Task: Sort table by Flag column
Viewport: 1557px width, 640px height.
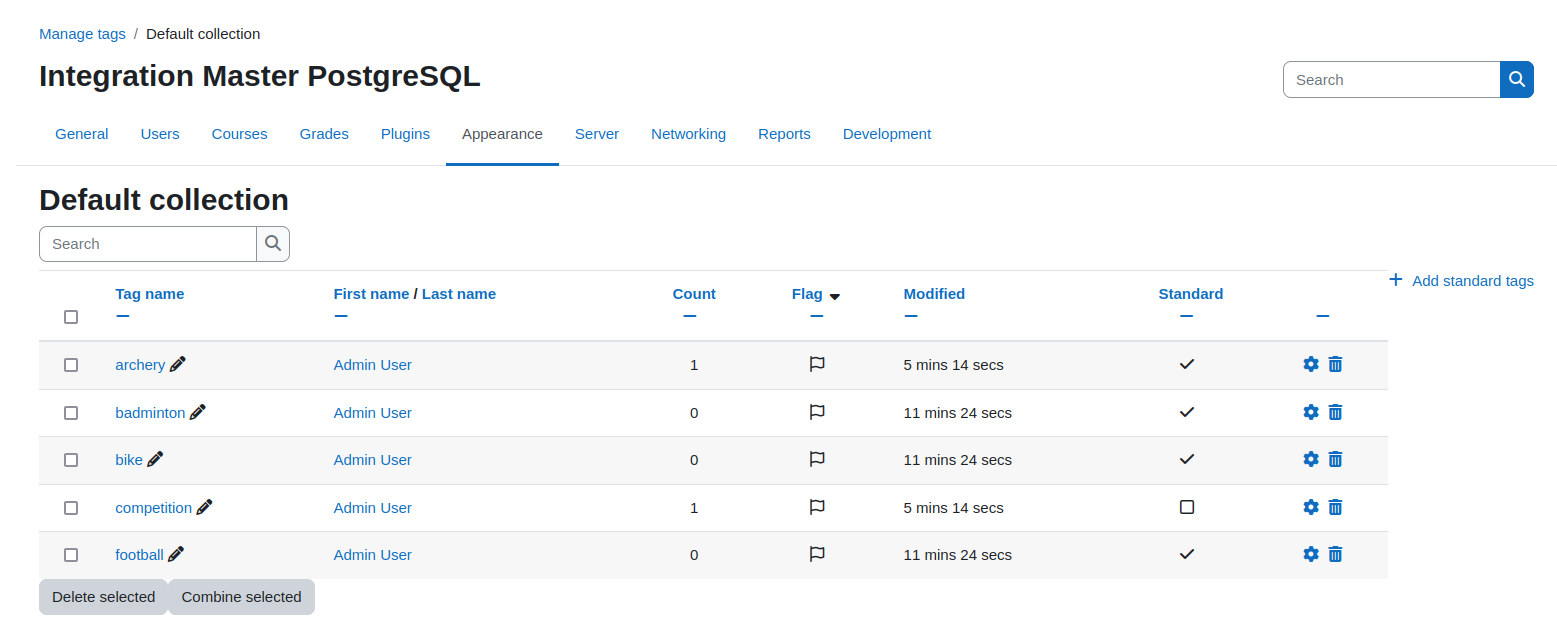Action: pyautogui.click(x=807, y=294)
